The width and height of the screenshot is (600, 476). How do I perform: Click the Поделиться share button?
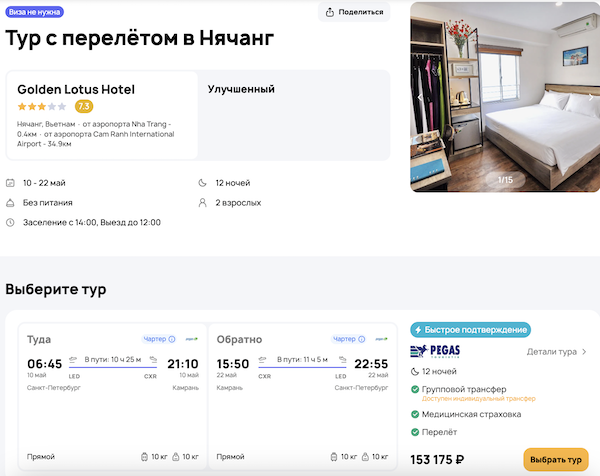pyautogui.click(x=354, y=12)
